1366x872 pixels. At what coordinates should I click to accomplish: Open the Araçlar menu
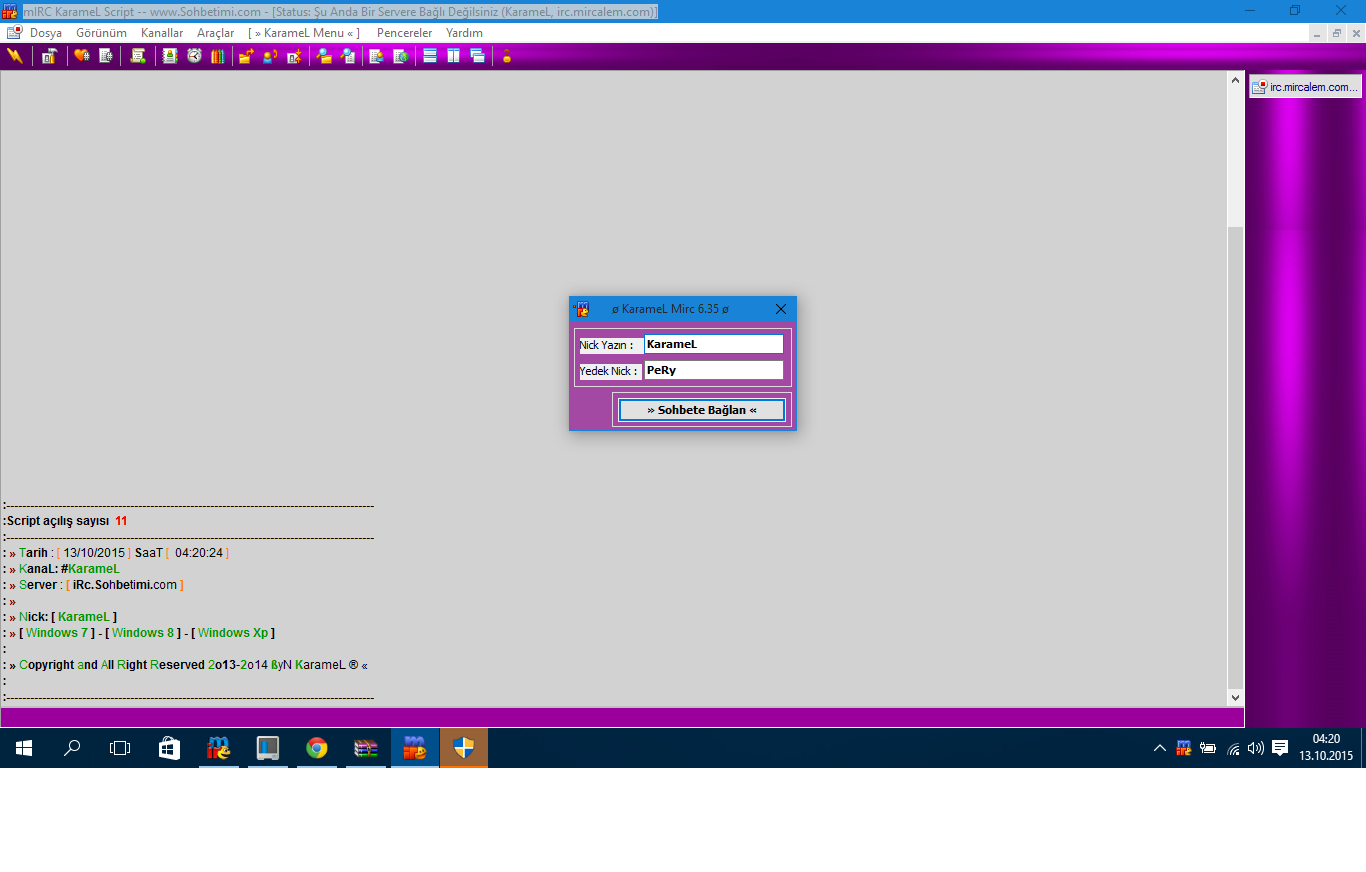pos(215,33)
